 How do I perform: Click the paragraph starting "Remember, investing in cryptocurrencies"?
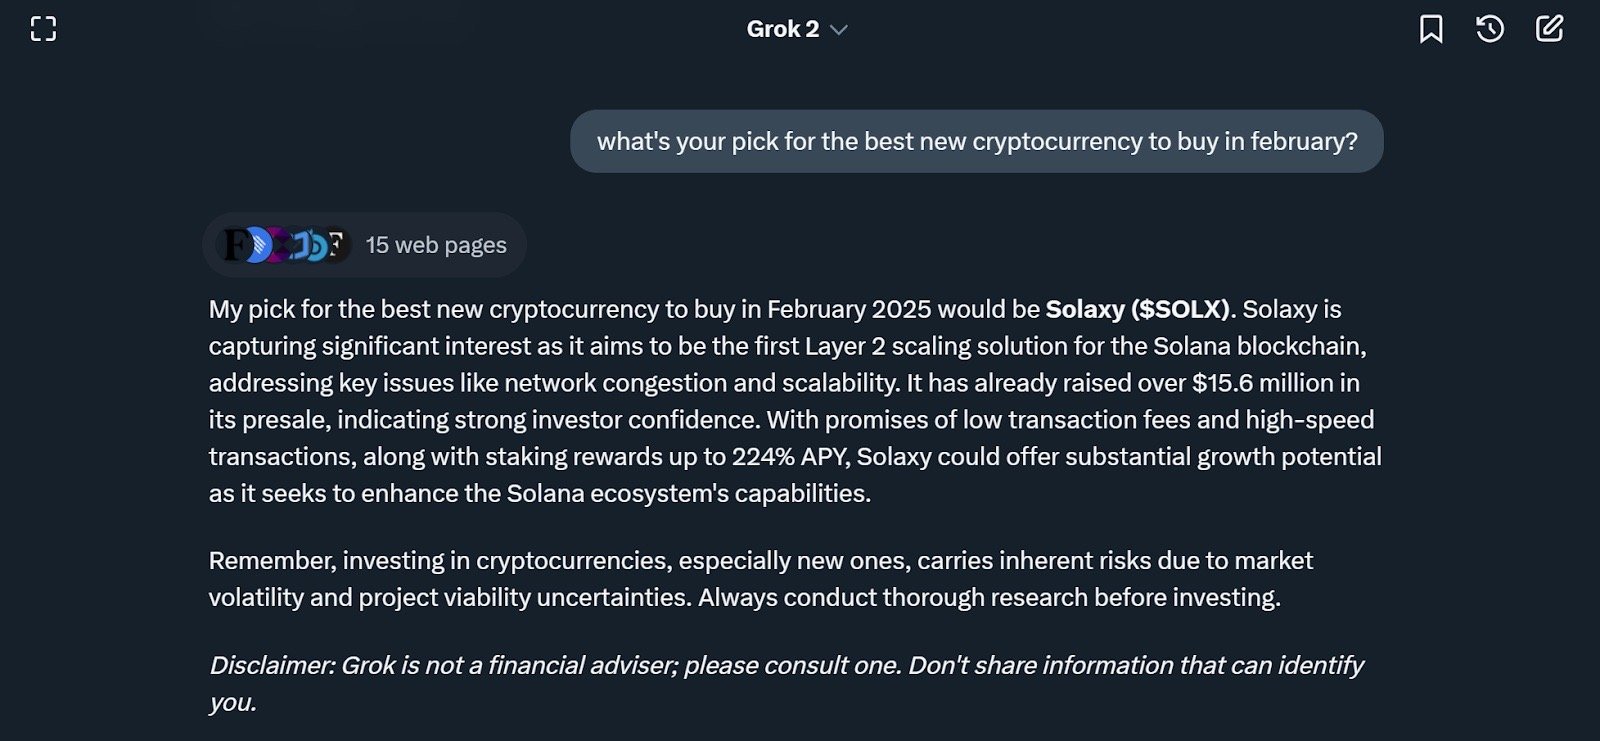coord(760,579)
